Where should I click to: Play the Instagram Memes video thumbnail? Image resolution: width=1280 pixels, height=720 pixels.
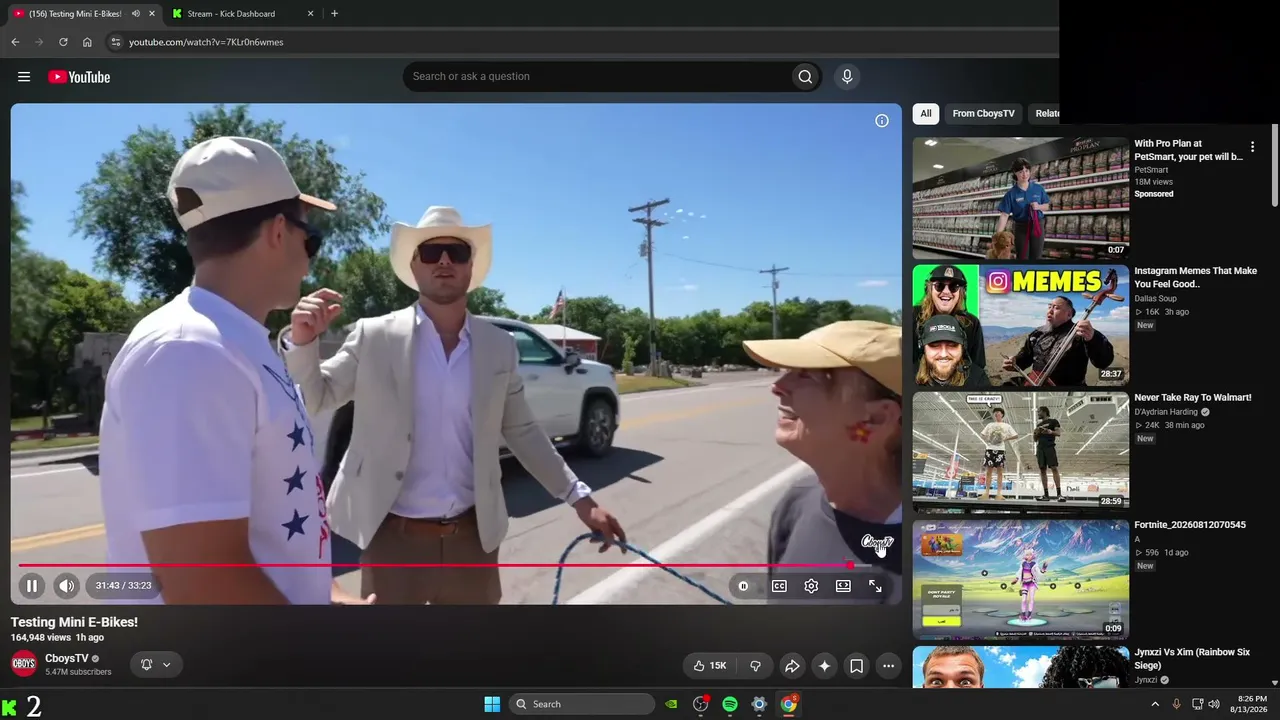(1021, 325)
